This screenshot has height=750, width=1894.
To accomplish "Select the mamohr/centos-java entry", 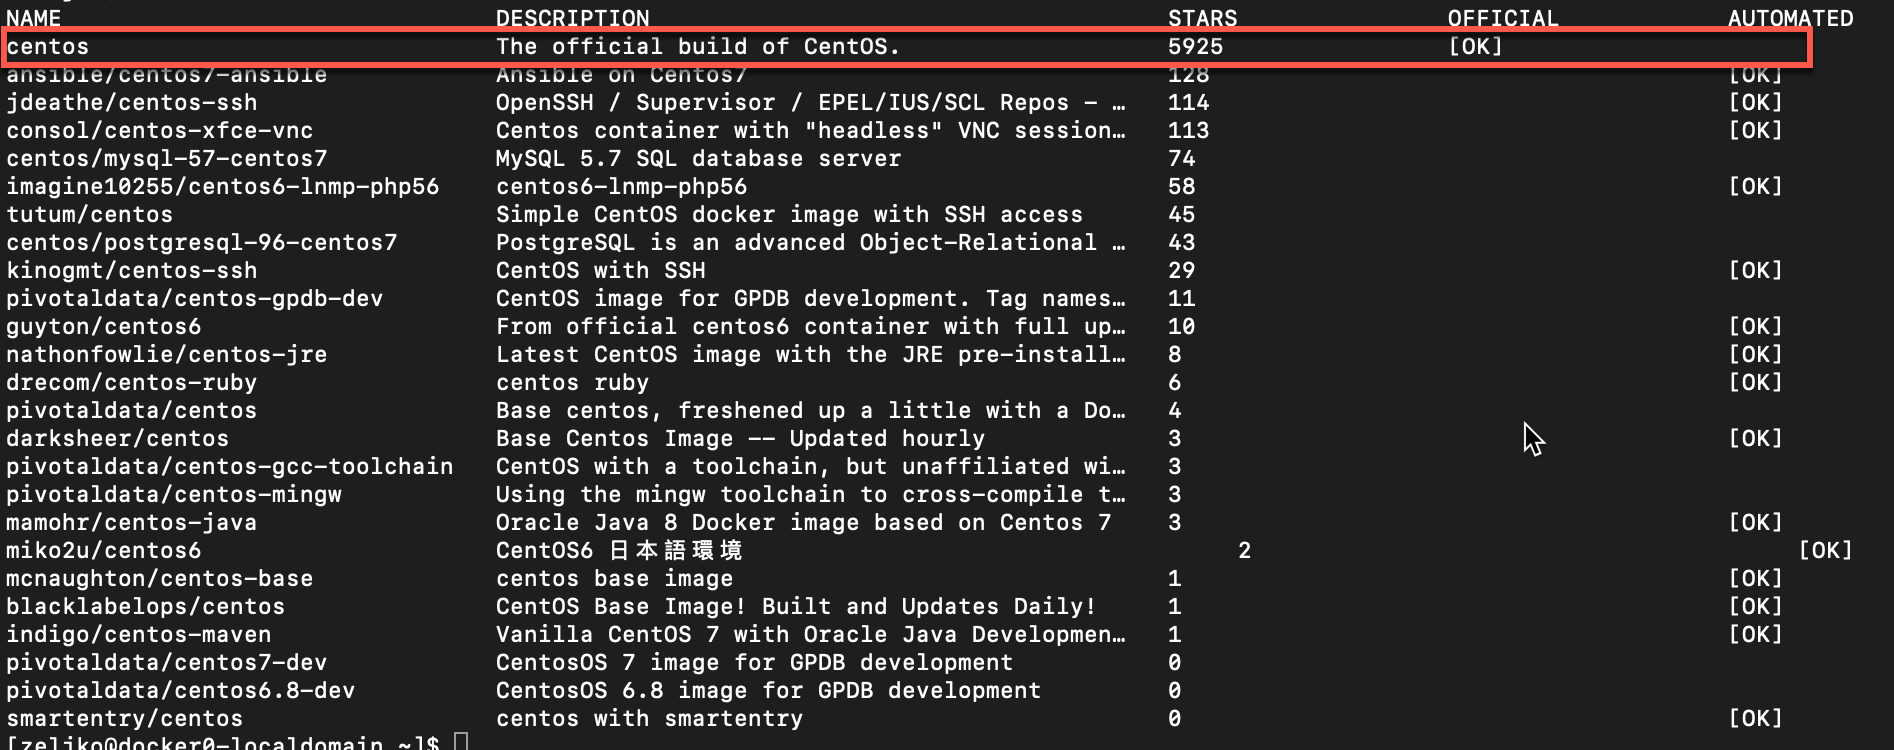I will (x=132, y=523).
